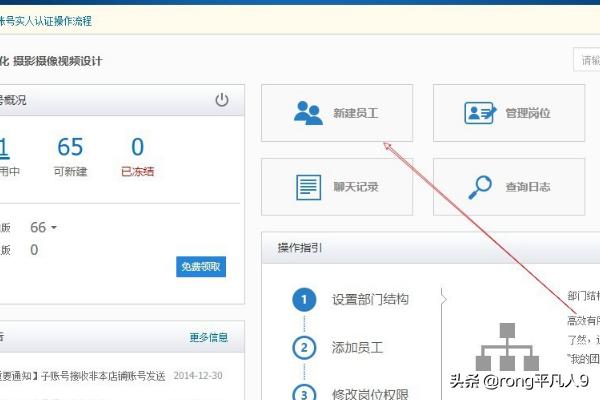Click the 65 可新建 count

point(70,149)
